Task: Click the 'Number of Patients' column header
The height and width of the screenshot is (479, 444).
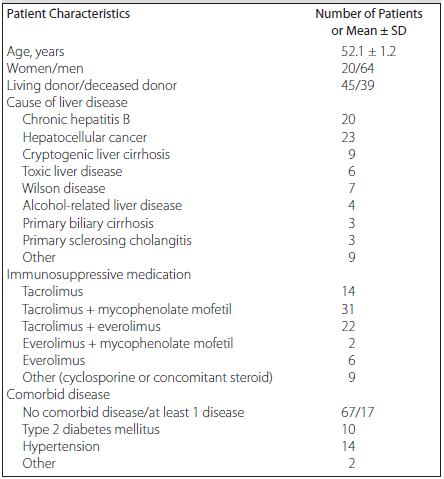Action: pyautogui.click(x=369, y=14)
